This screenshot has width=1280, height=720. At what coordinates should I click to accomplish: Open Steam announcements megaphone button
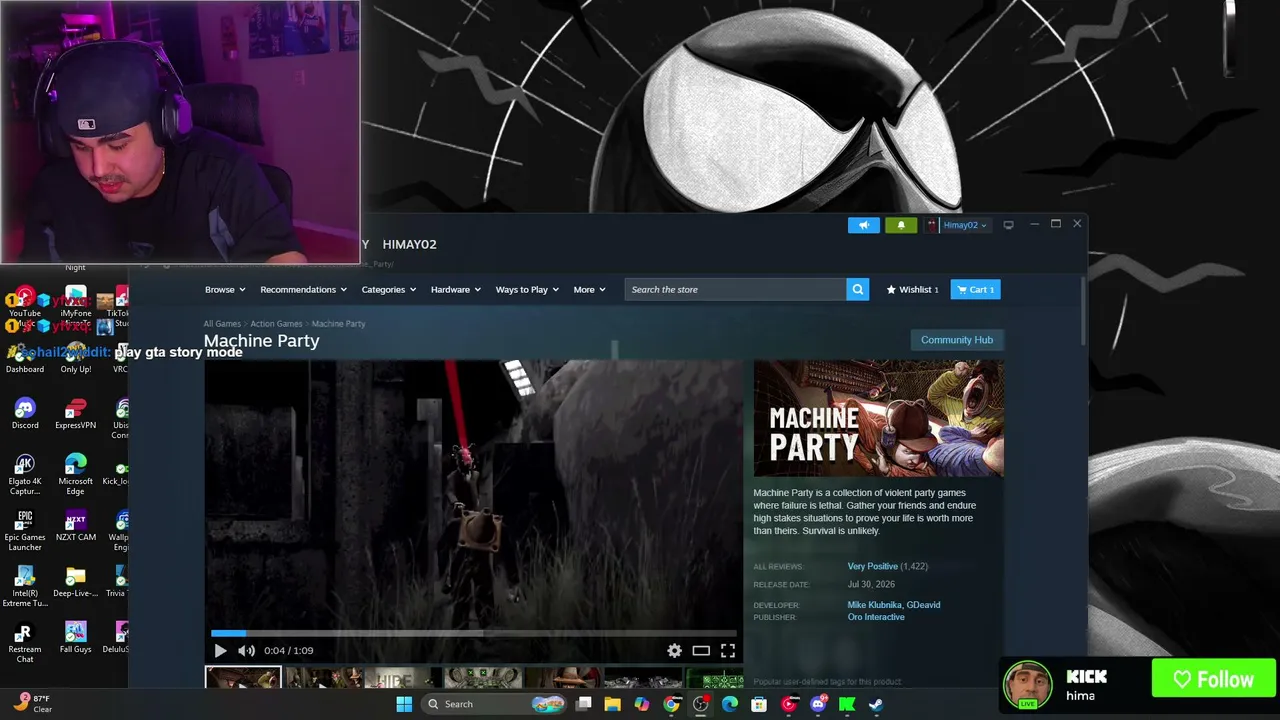point(864,225)
